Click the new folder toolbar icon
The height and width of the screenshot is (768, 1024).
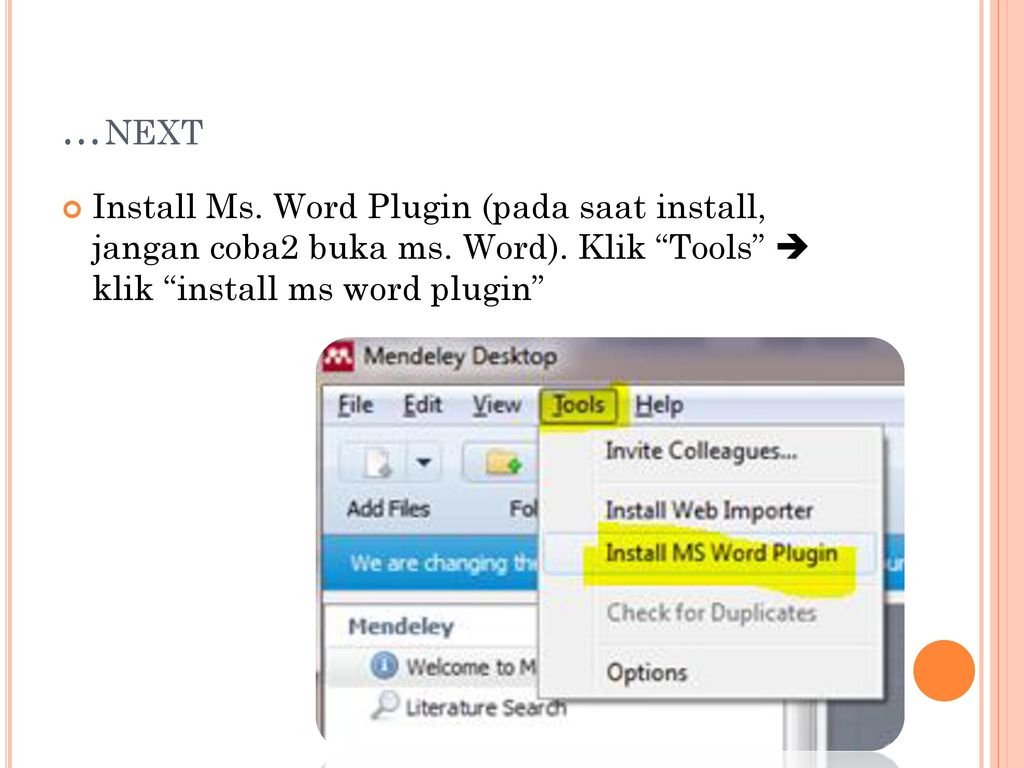click(503, 463)
